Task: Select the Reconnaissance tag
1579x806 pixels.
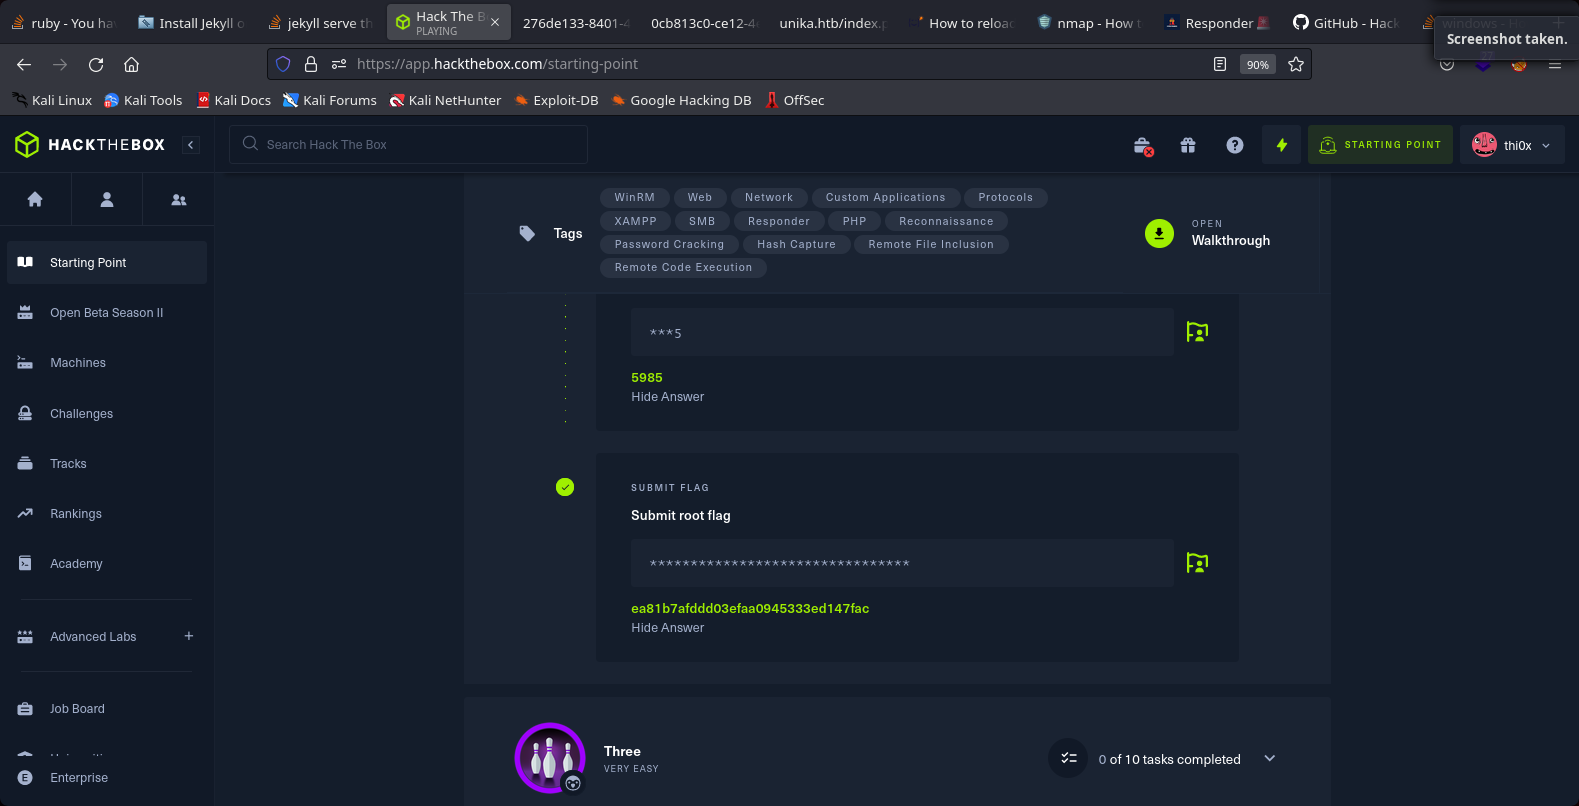Action: (946, 221)
